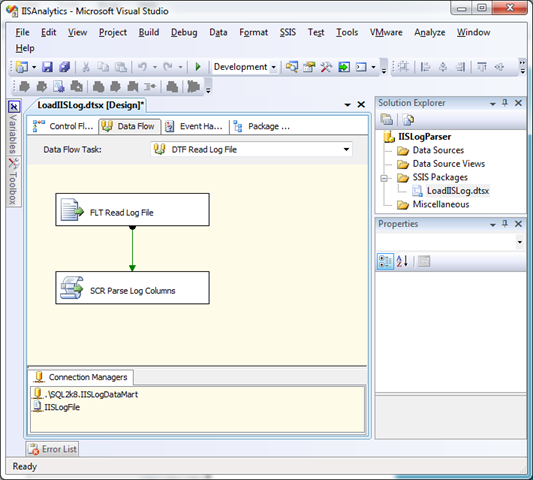
Task: Click the Save icon in toolbar
Action: [x=47, y=67]
